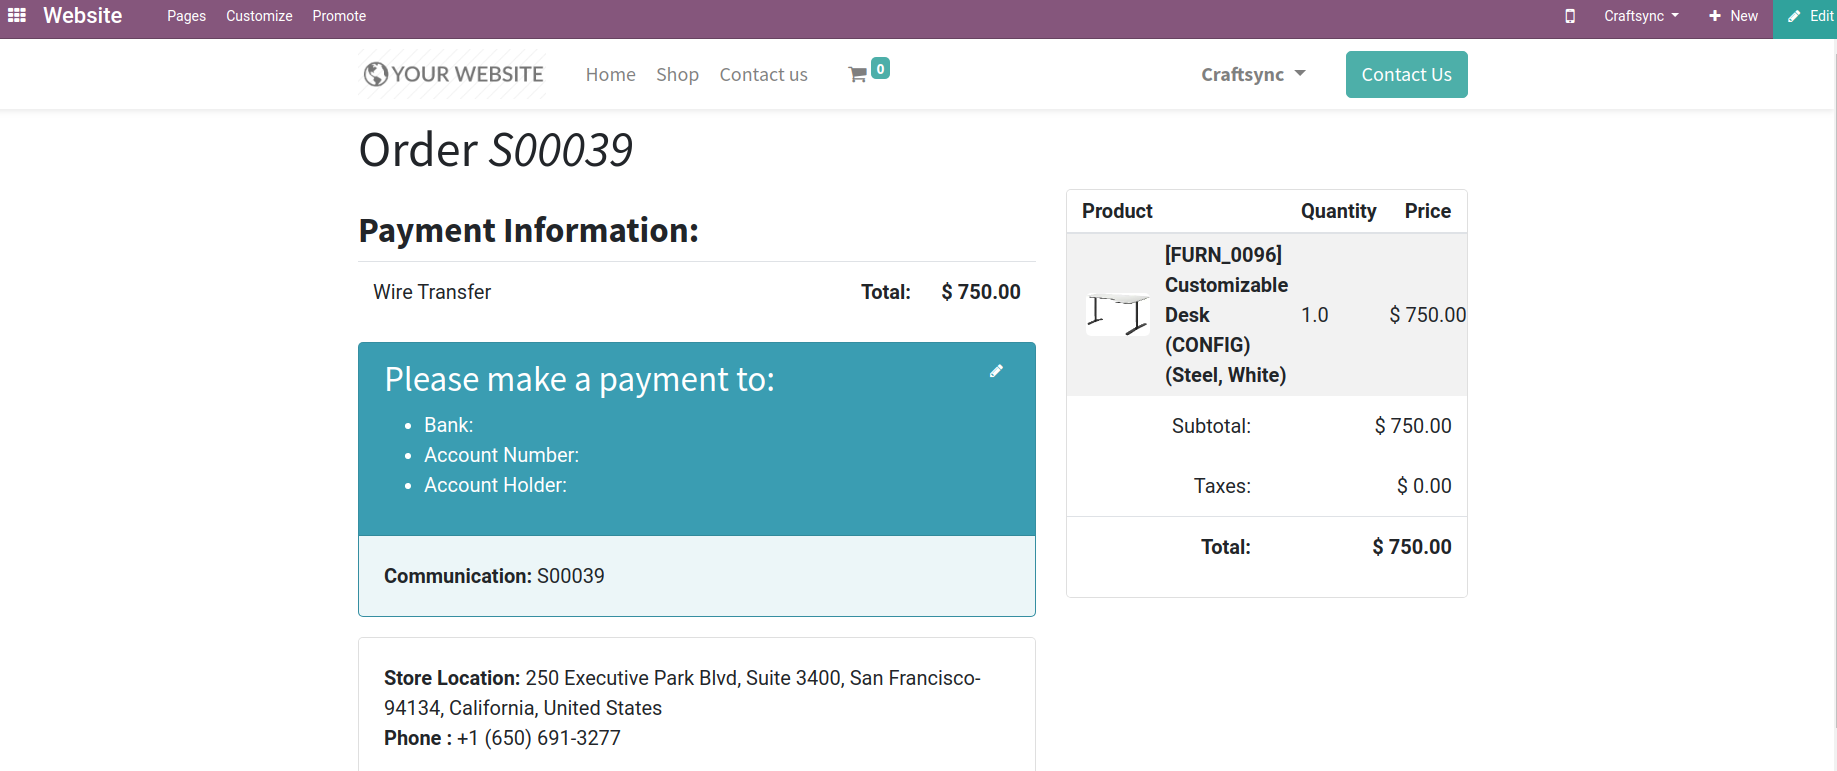Navigate to the Shop link
This screenshot has width=1837, height=771.
point(677,75)
